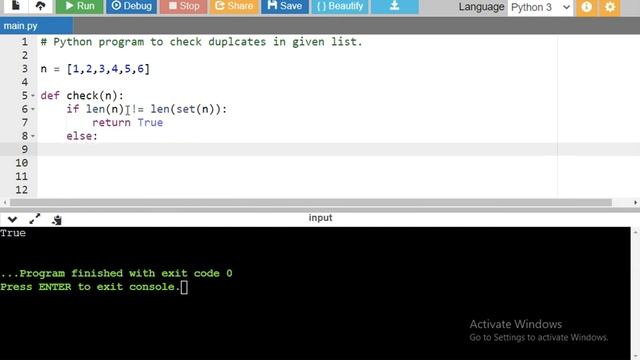The width and height of the screenshot is (640, 360).
Task: Download the code file
Action: coord(395,6)
